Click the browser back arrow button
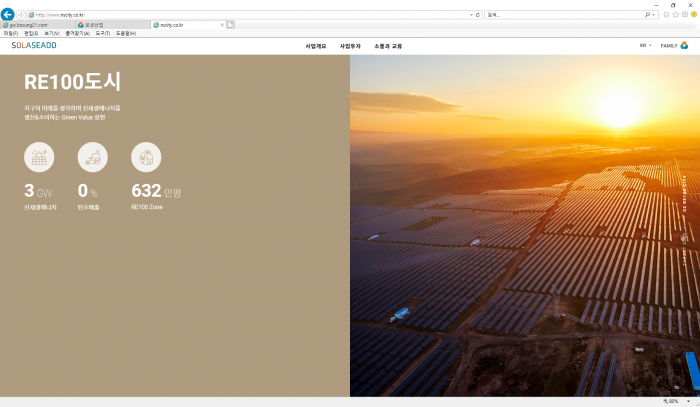The width and height of the screenshot is (700, 407). [8, 14]
